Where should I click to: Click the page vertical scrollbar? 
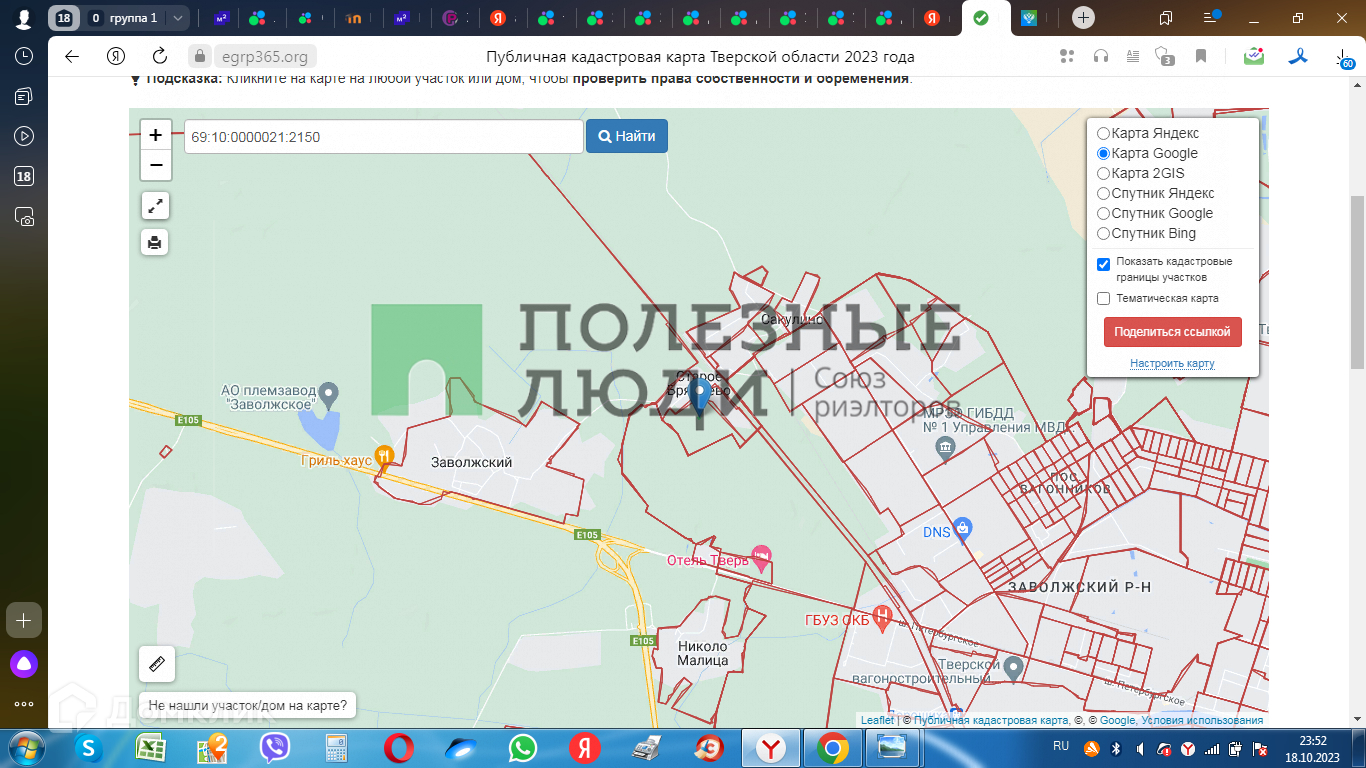click(1358, 282)
